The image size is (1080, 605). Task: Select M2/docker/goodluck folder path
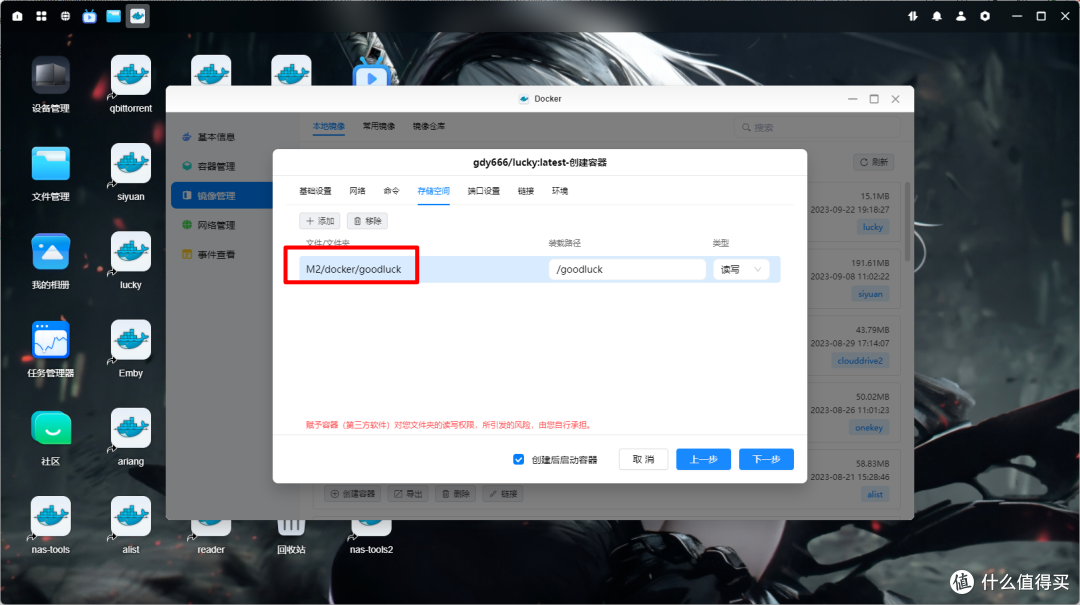coord(353,269)
